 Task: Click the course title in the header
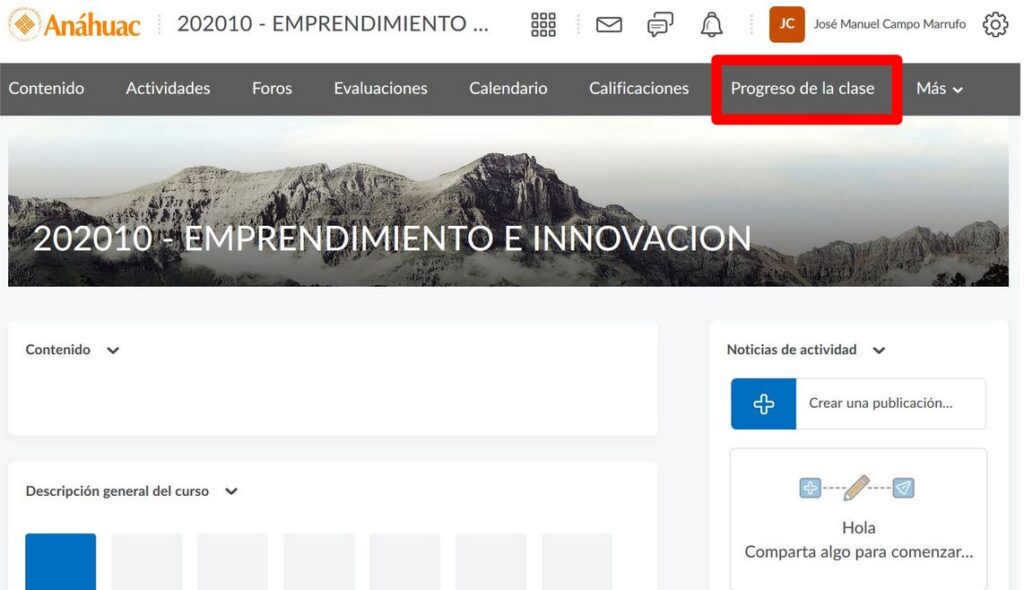[333, 25]
